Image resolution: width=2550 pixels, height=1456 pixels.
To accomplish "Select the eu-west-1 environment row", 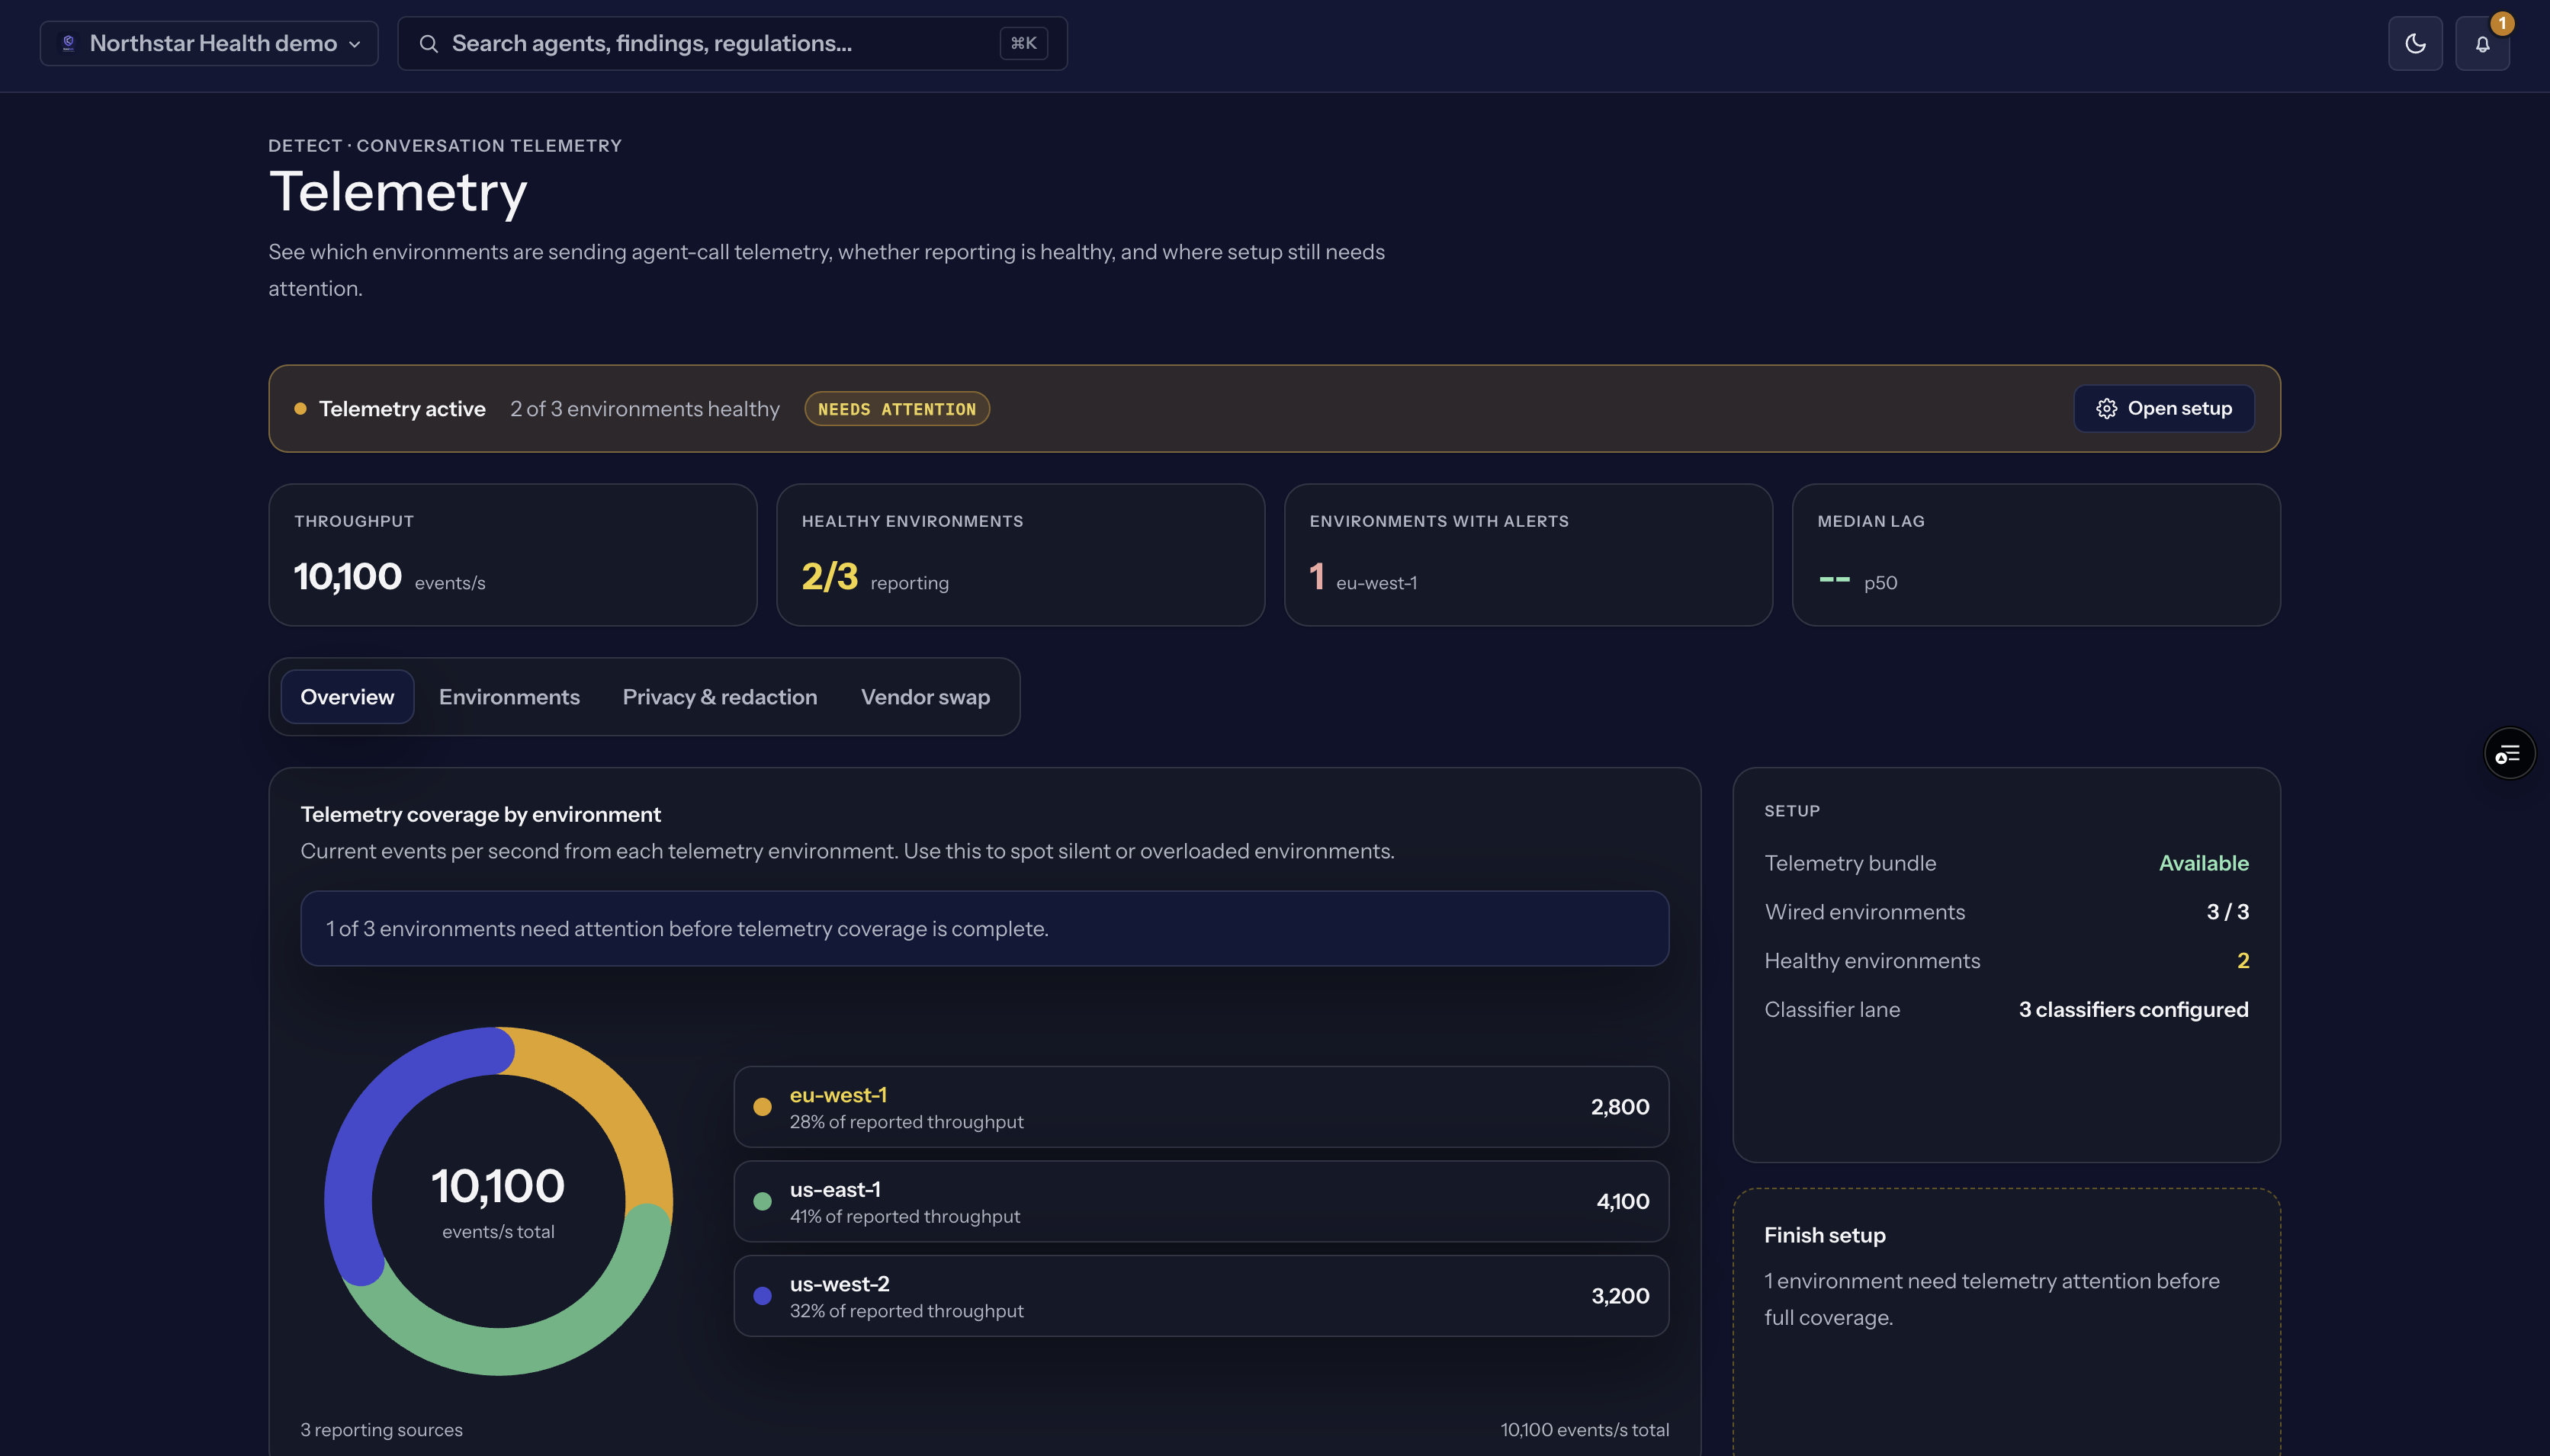I will tap(1201, 1106).
